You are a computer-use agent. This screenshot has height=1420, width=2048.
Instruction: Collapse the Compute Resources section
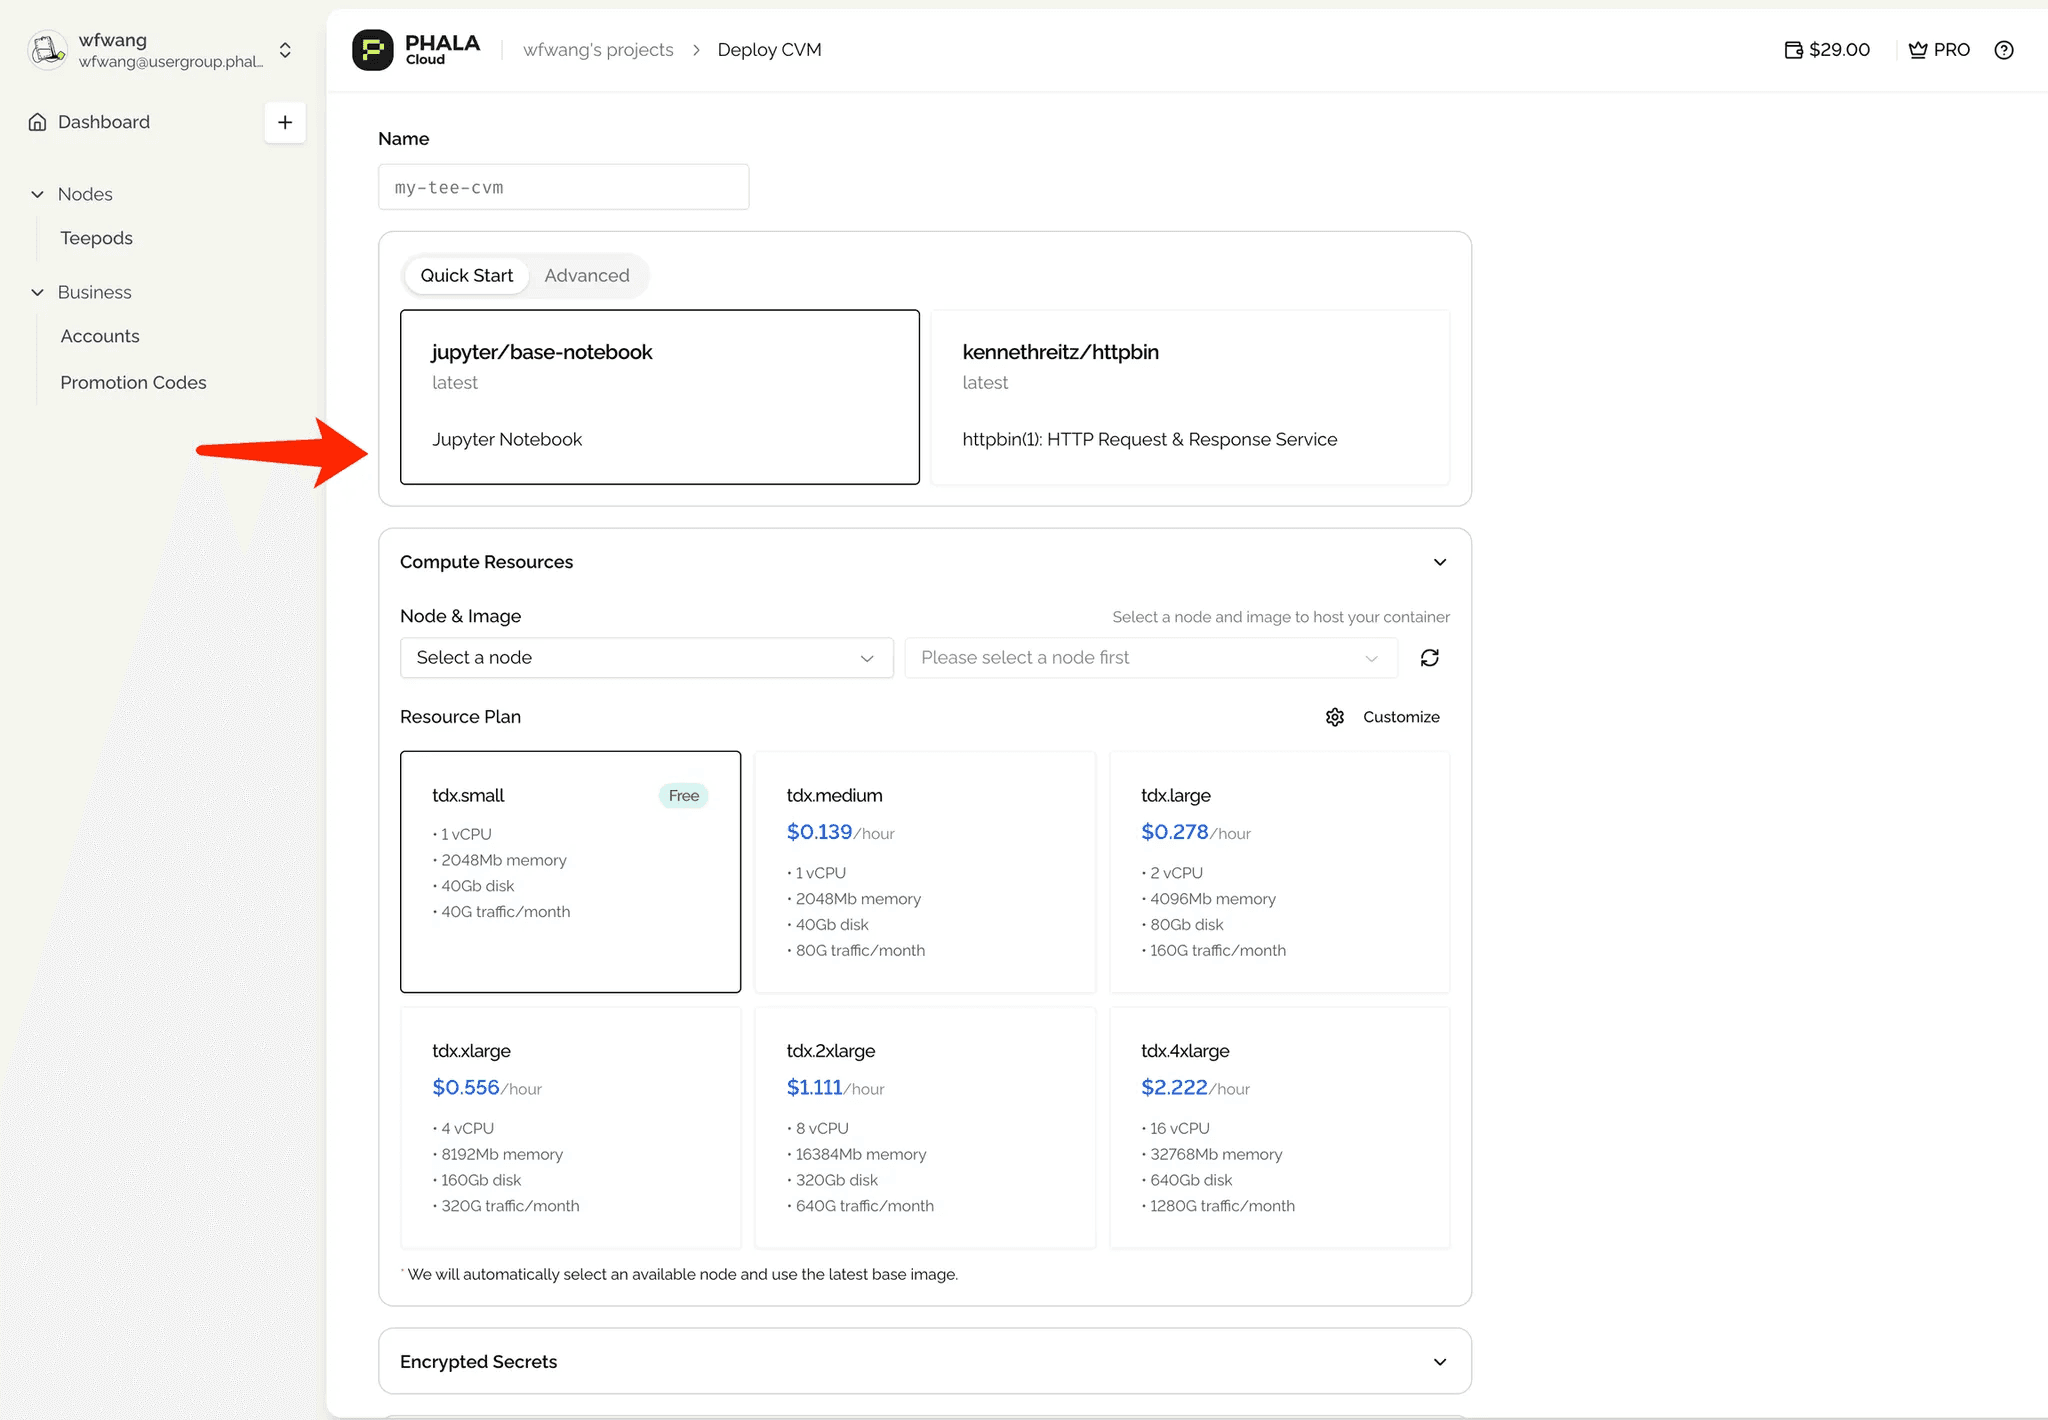click(x=1439, y=562)
